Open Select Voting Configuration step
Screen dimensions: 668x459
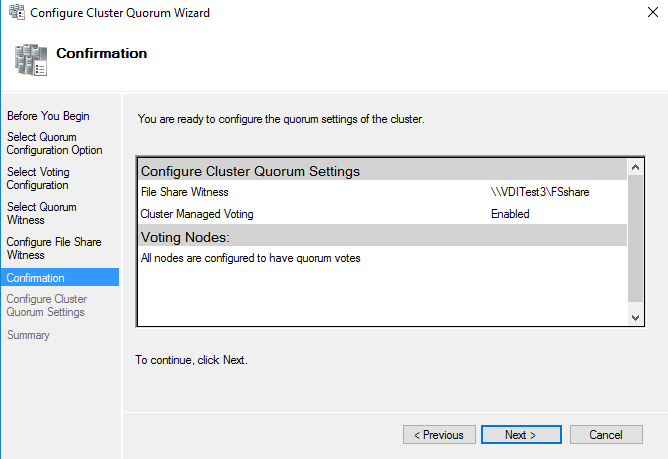(x=38, y=179)
